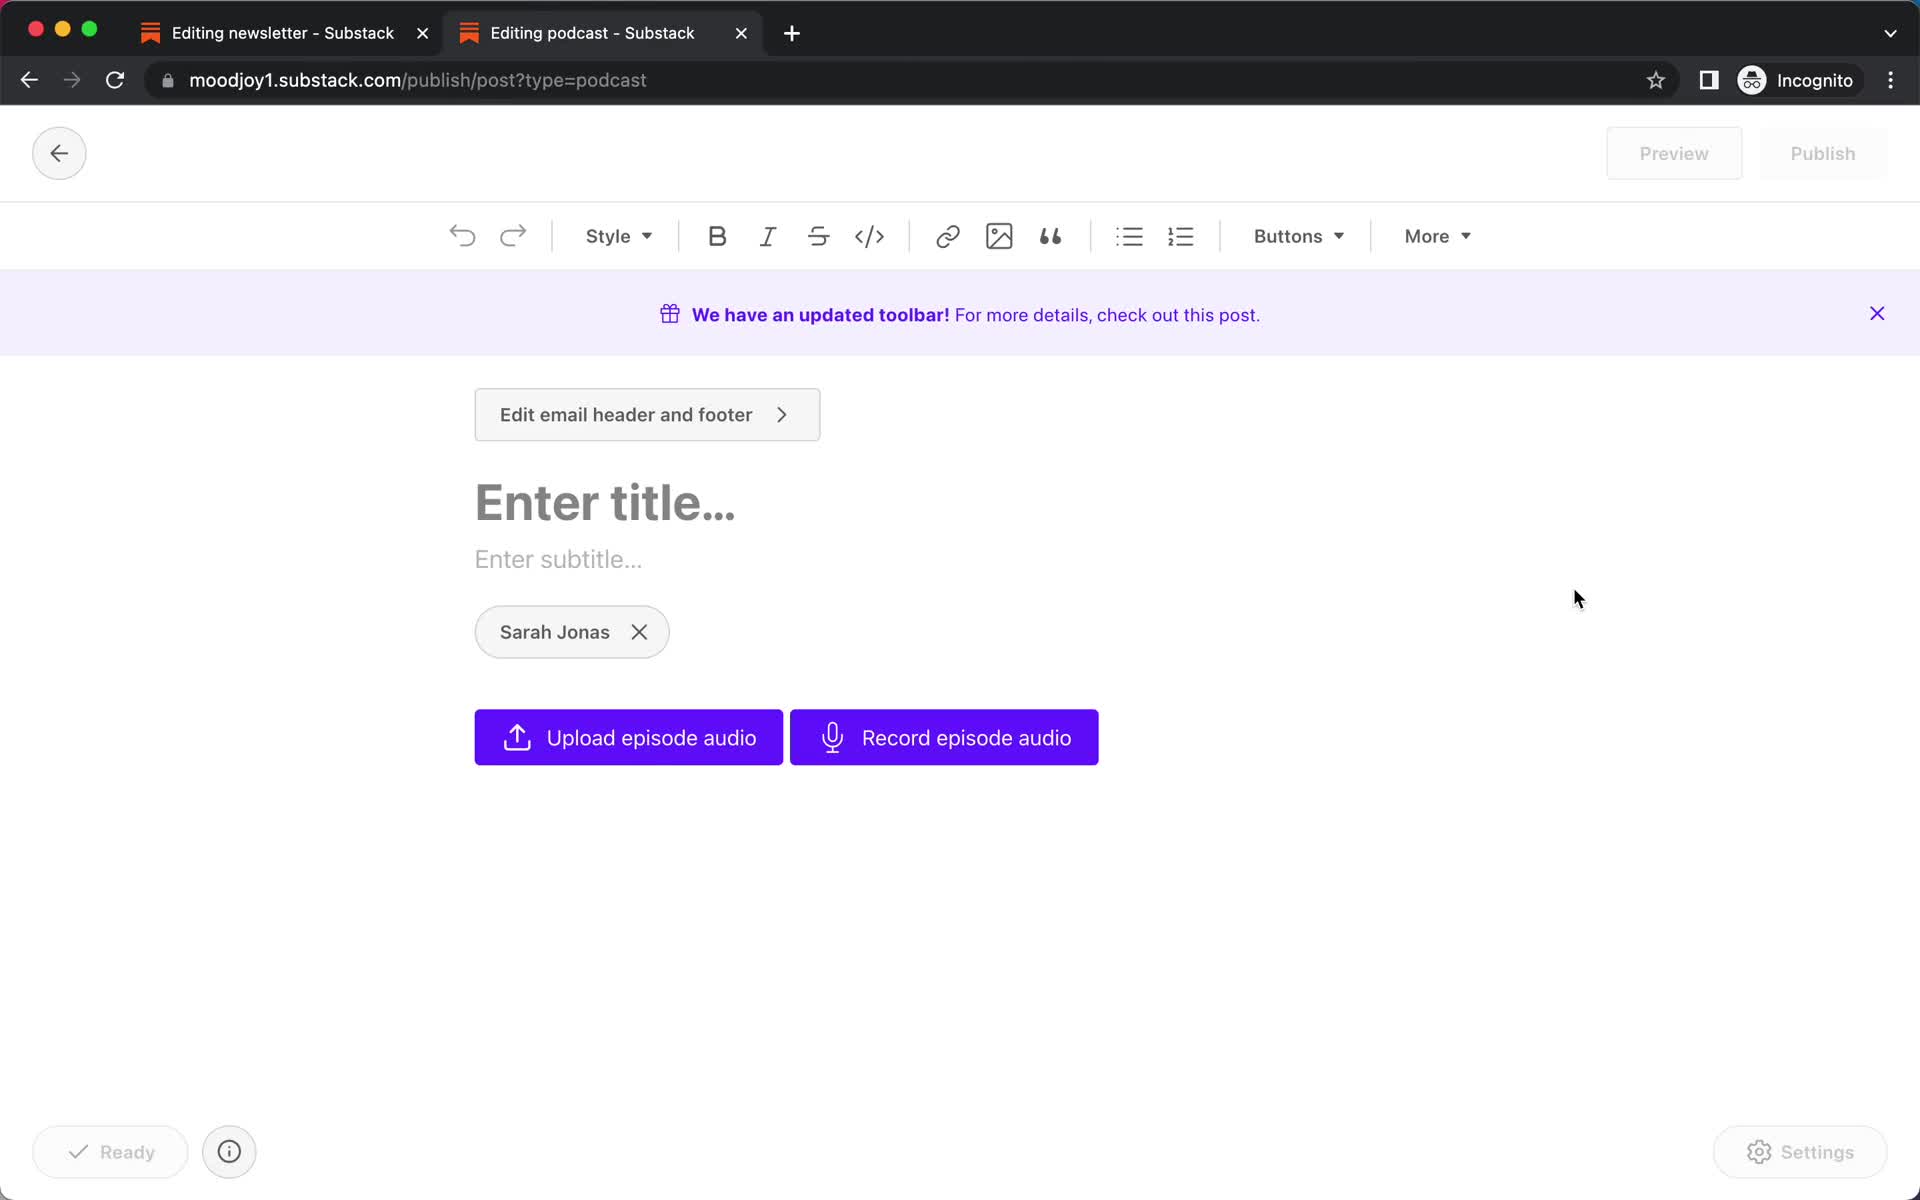
Task: Click Upload episode audio button
Action: (x=629, y=737)
